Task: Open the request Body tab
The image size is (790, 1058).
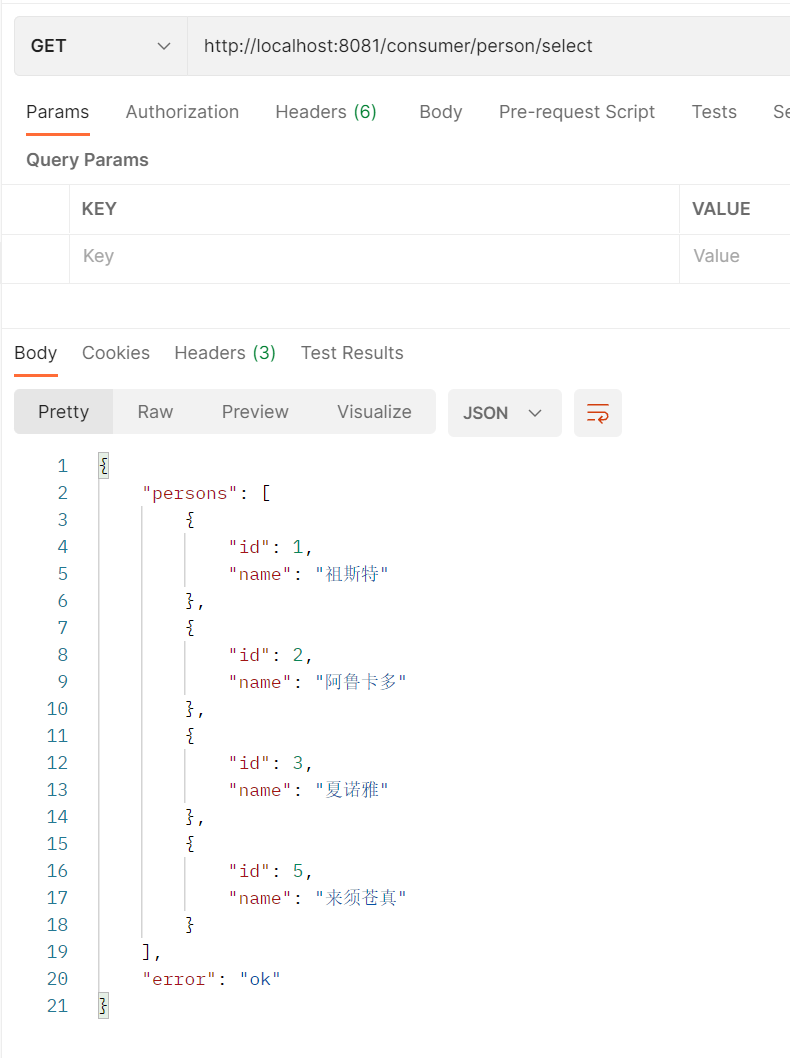Action: (x=441, y=112)
